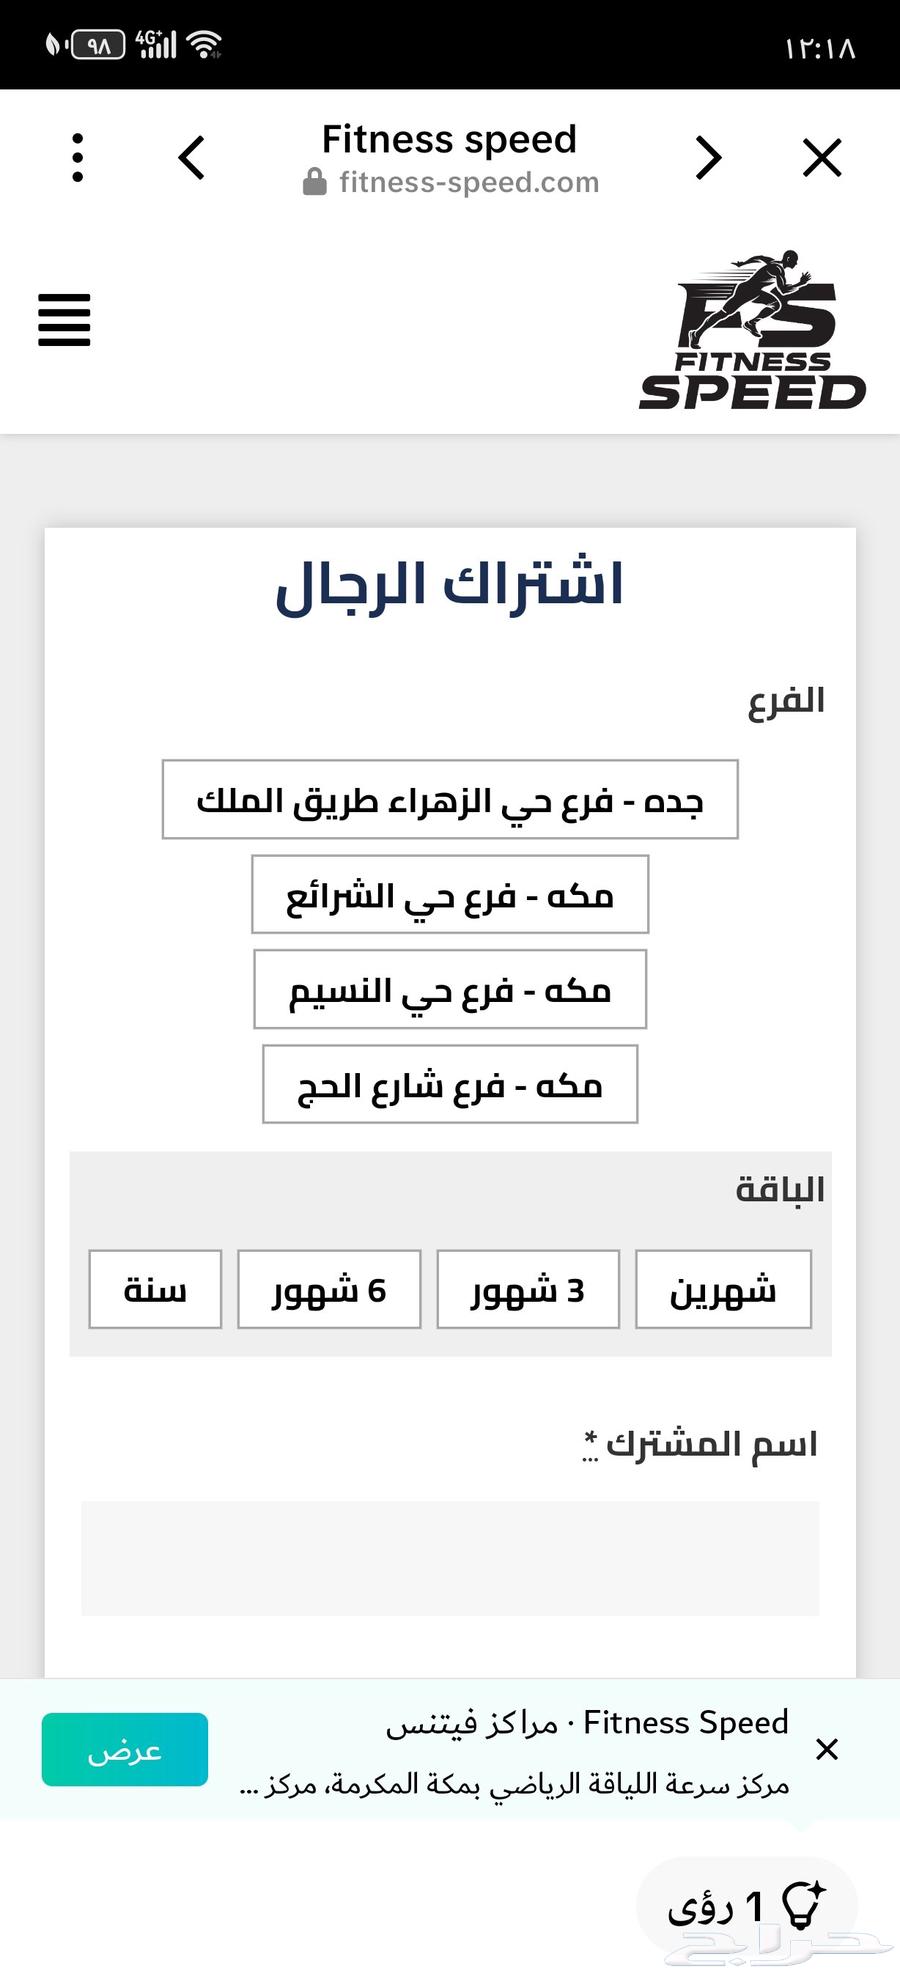
Task: Dismiss the Fitness Speed banner via its X
Action: [827, 1750]
